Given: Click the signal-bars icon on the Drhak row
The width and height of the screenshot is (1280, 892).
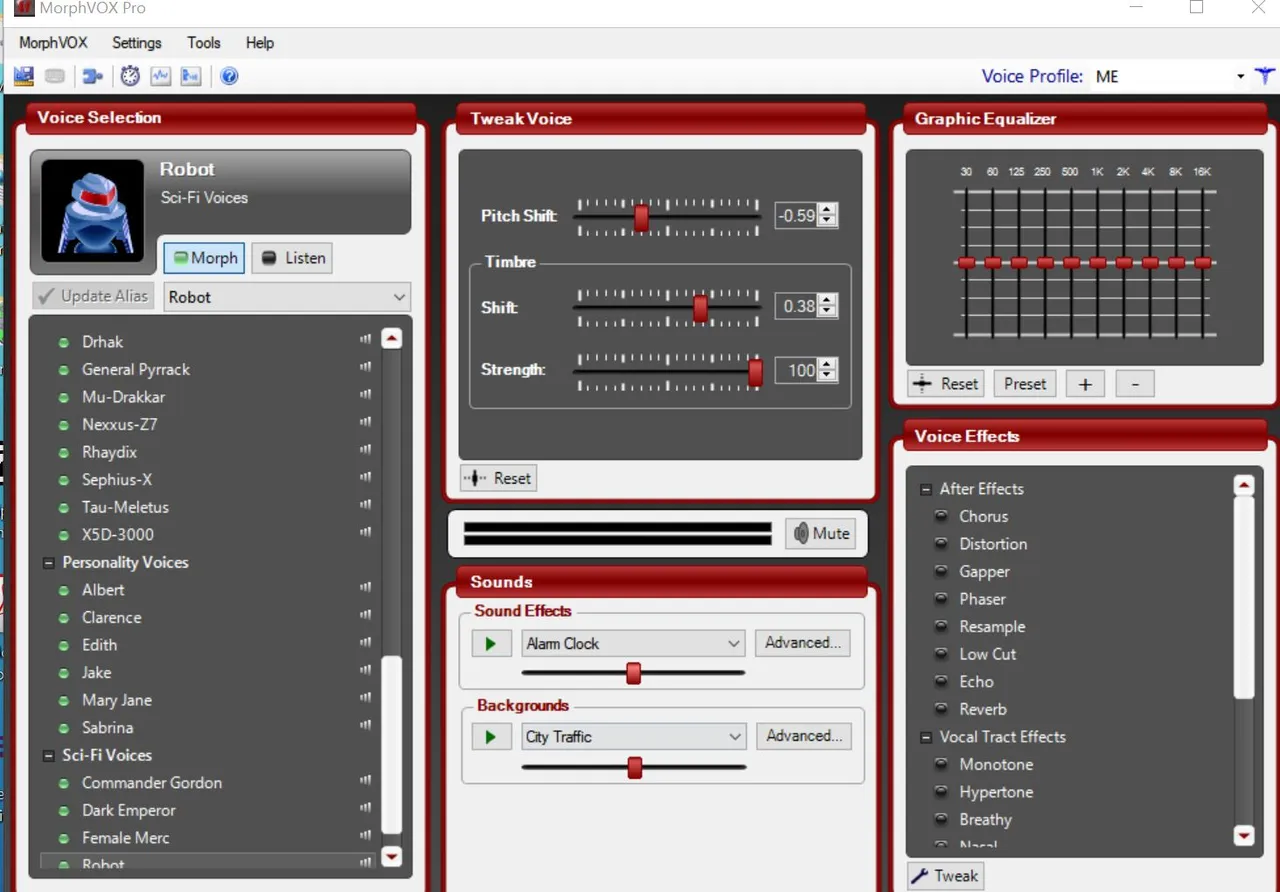Looking at the screenshot, I should click(x=366, y=340).
